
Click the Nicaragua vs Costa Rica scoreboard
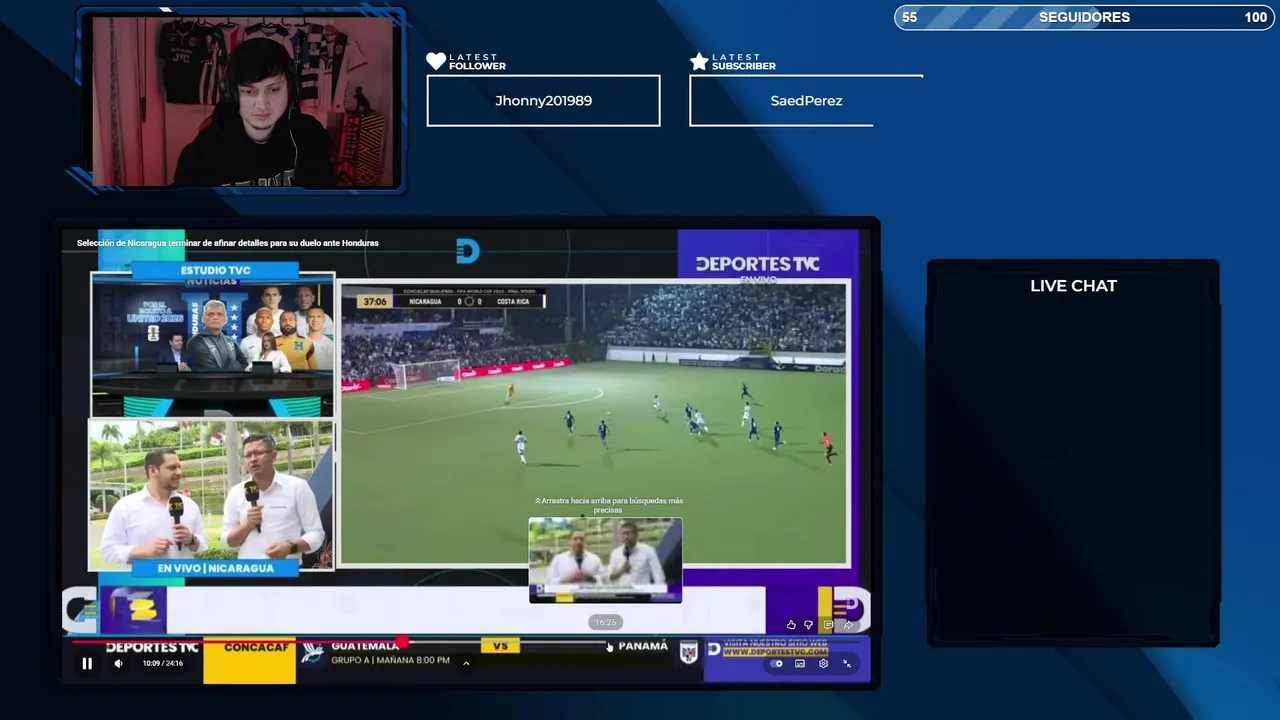pyautogui.click(x=452, y=300)
